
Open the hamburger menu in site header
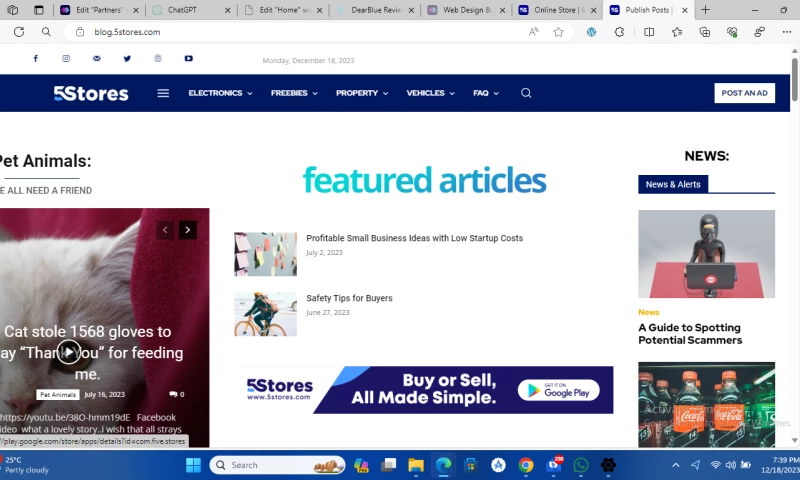click(163, 93)
